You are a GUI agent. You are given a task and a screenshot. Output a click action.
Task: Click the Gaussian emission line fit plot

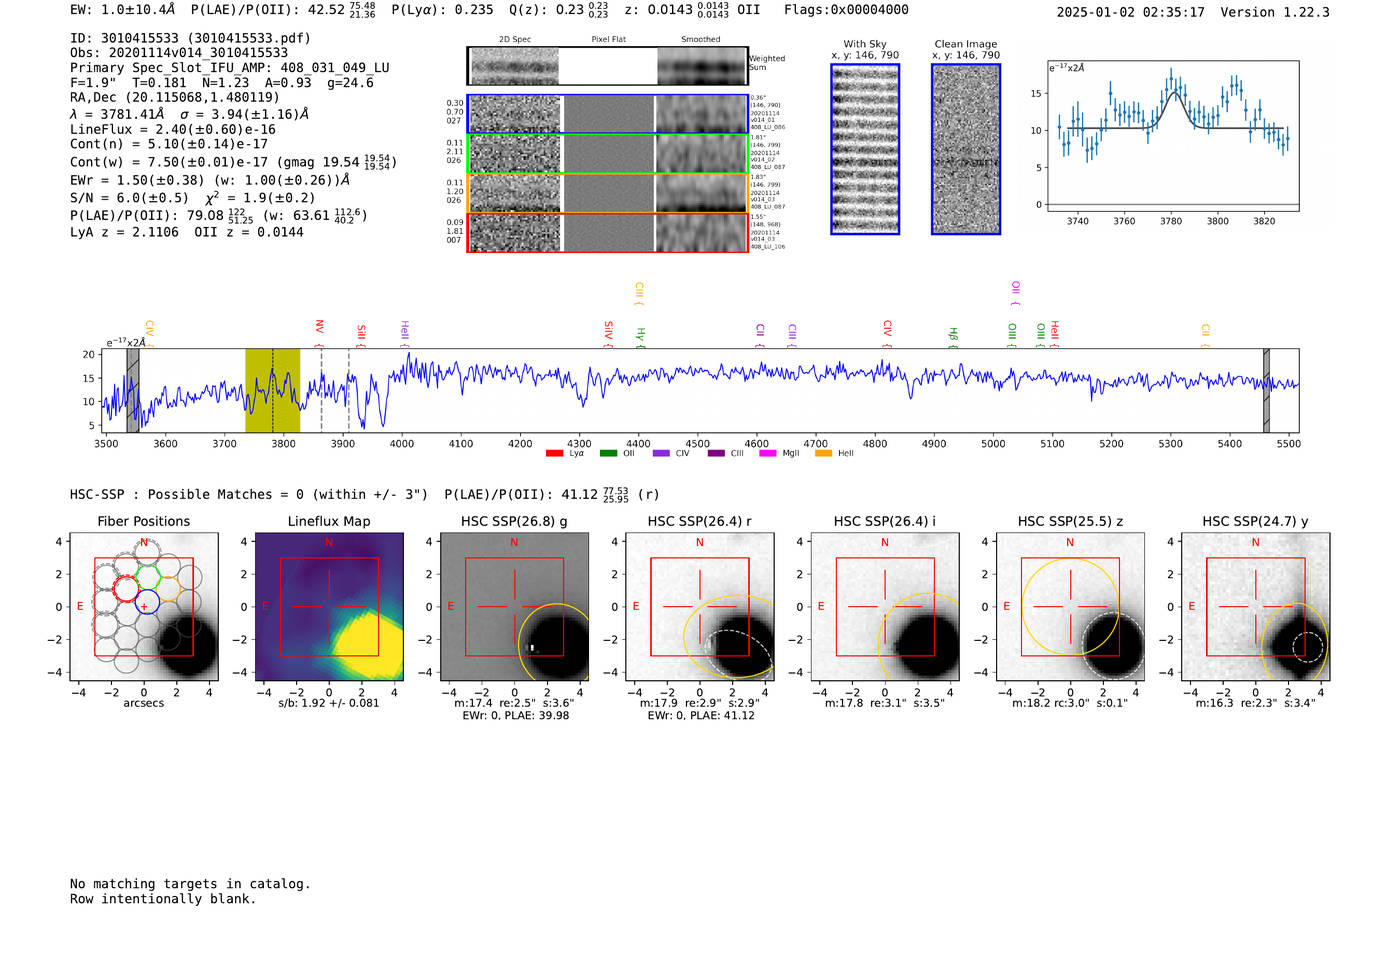point(1173,135)
